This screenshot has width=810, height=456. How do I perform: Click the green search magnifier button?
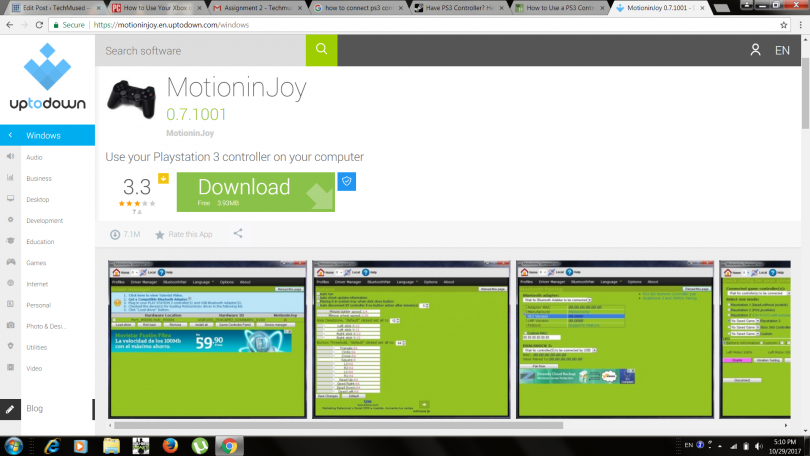point(321,49)
